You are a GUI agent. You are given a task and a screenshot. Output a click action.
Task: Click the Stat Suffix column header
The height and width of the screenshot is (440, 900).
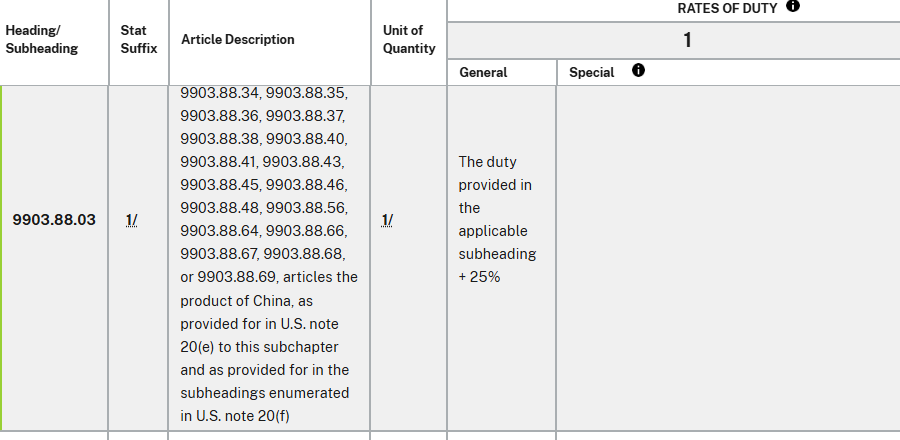139,39
